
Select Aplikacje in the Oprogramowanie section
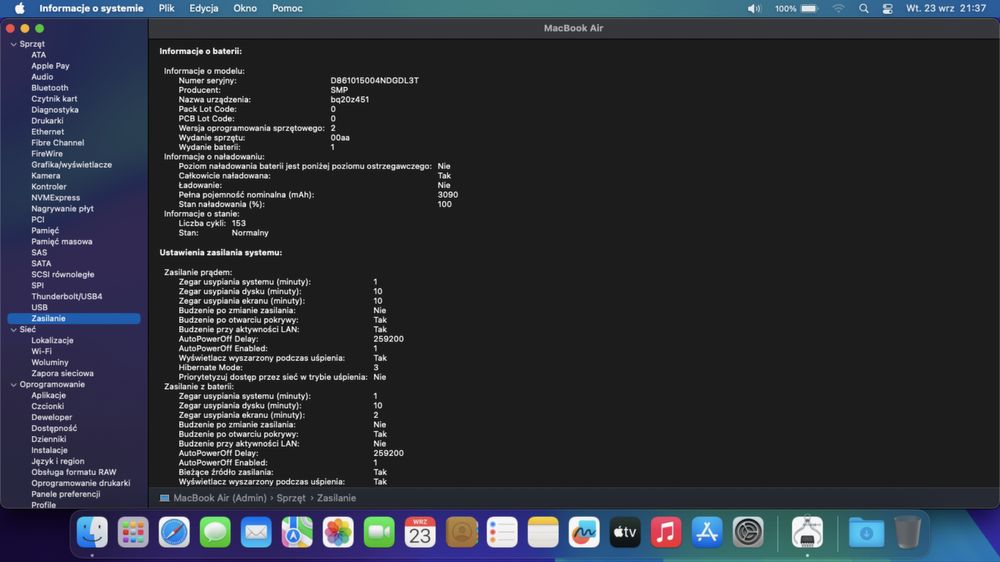[48, 396]
